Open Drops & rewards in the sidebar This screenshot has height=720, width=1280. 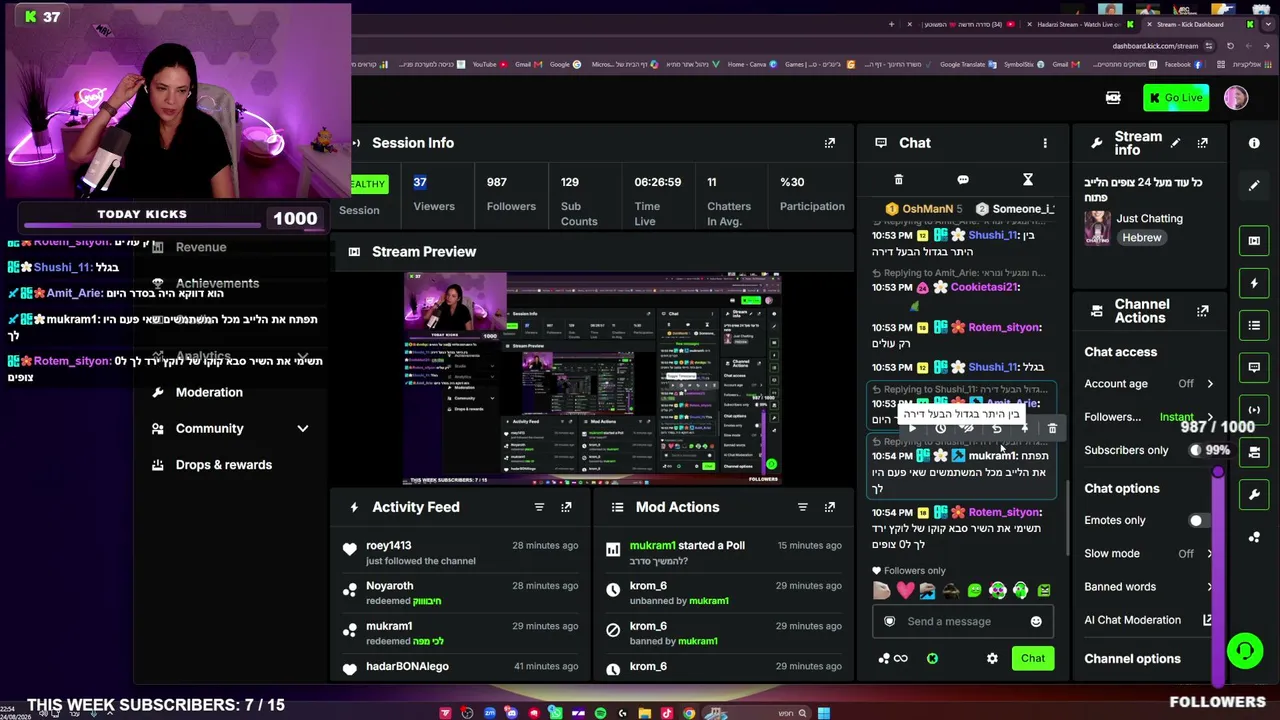tap(223, 465)
